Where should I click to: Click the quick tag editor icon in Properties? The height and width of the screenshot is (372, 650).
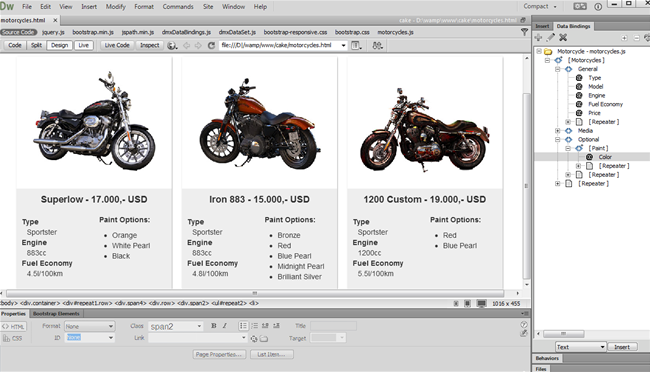point(524,333)
